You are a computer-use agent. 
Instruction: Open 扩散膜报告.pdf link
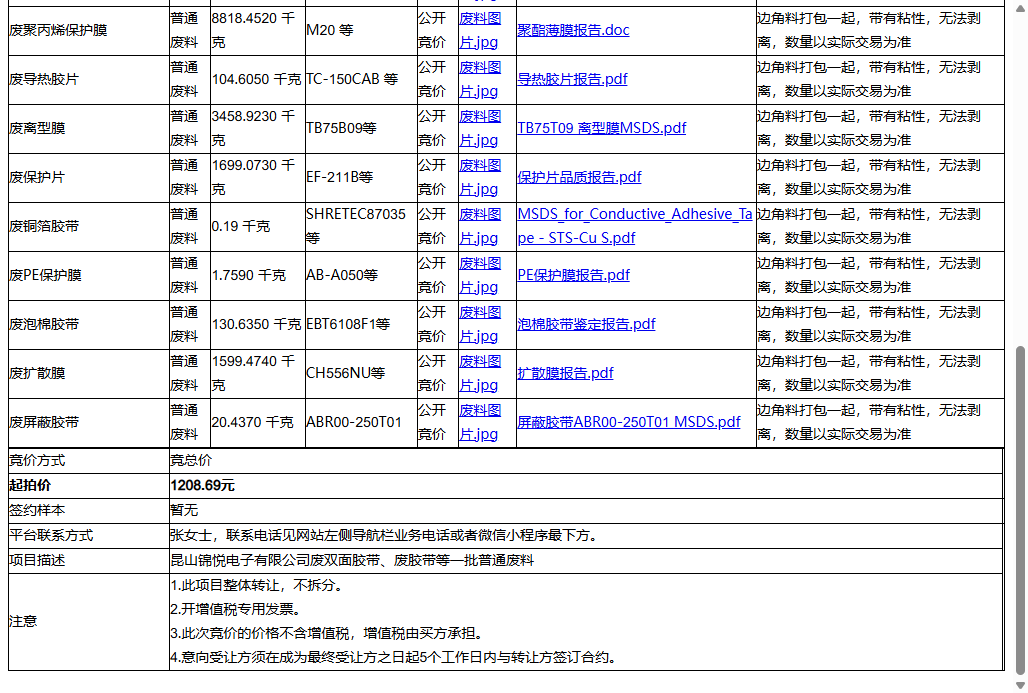tap(565, 373)
